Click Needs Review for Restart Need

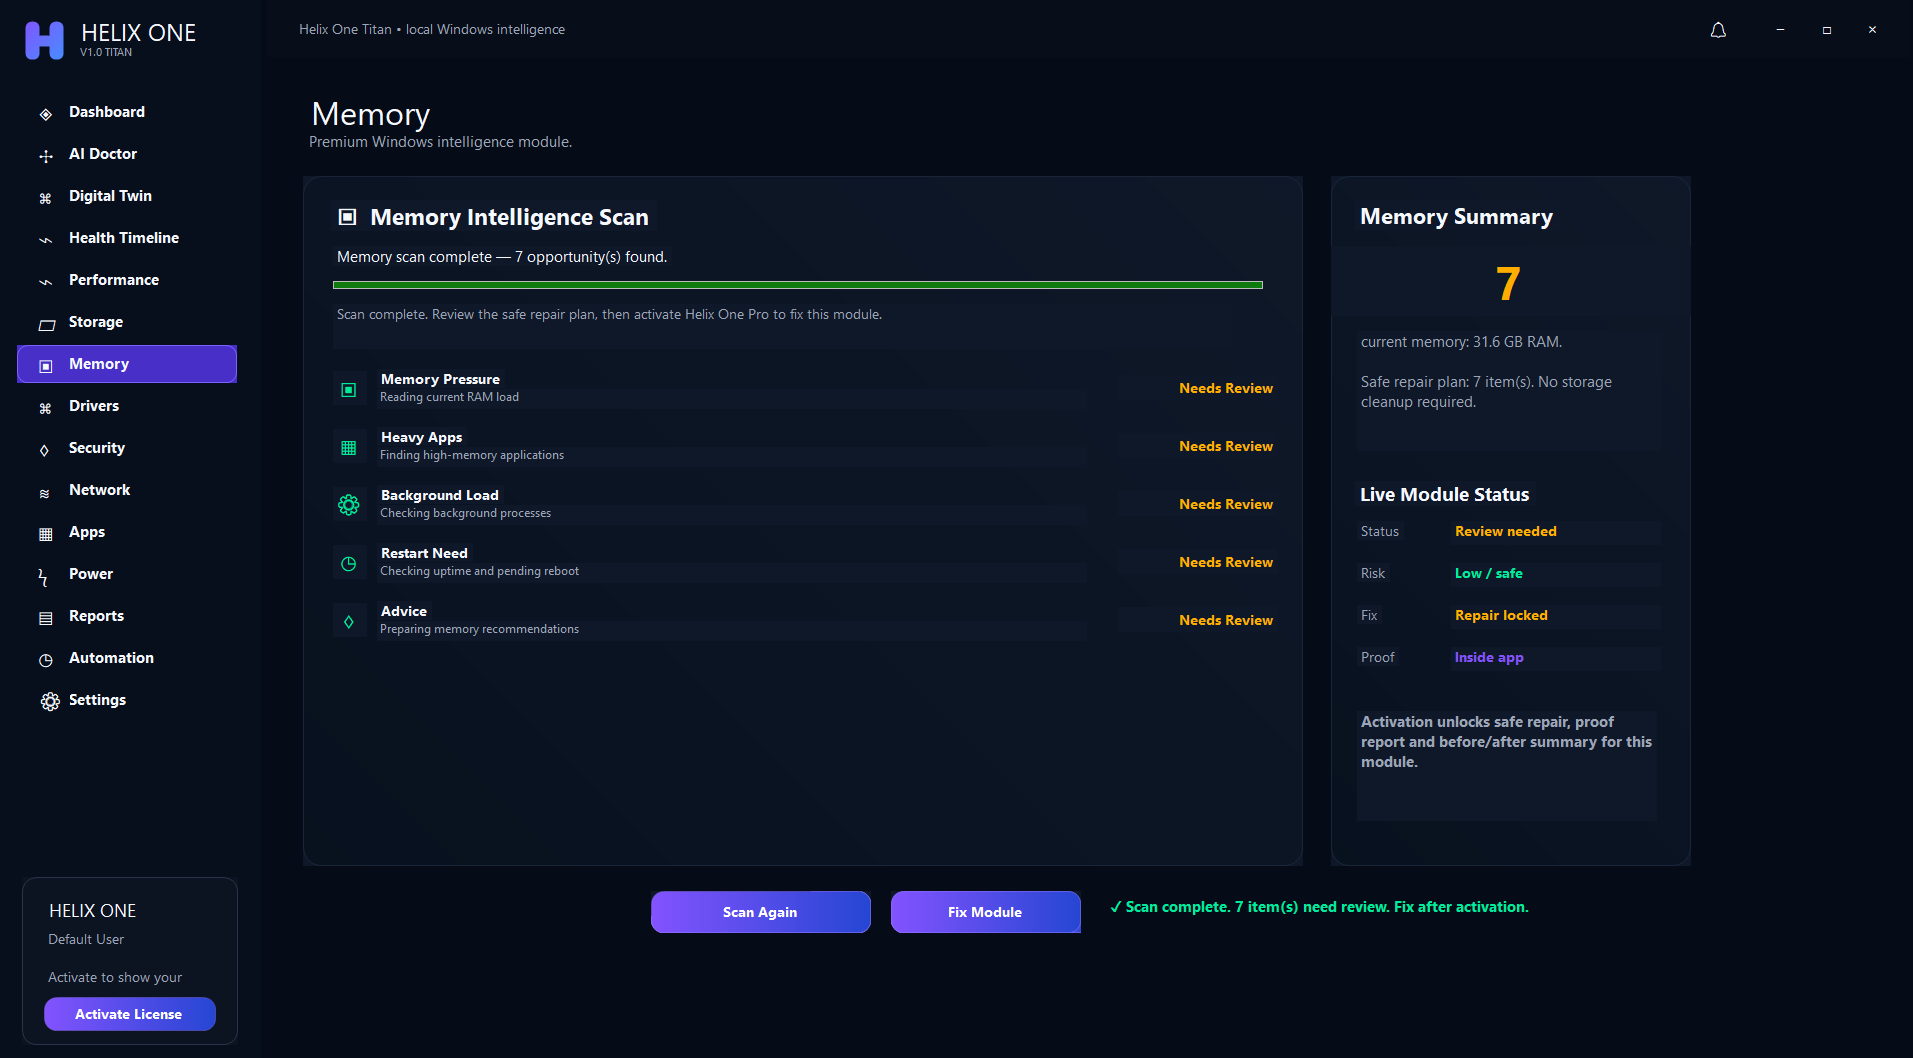click(1225, 562)
